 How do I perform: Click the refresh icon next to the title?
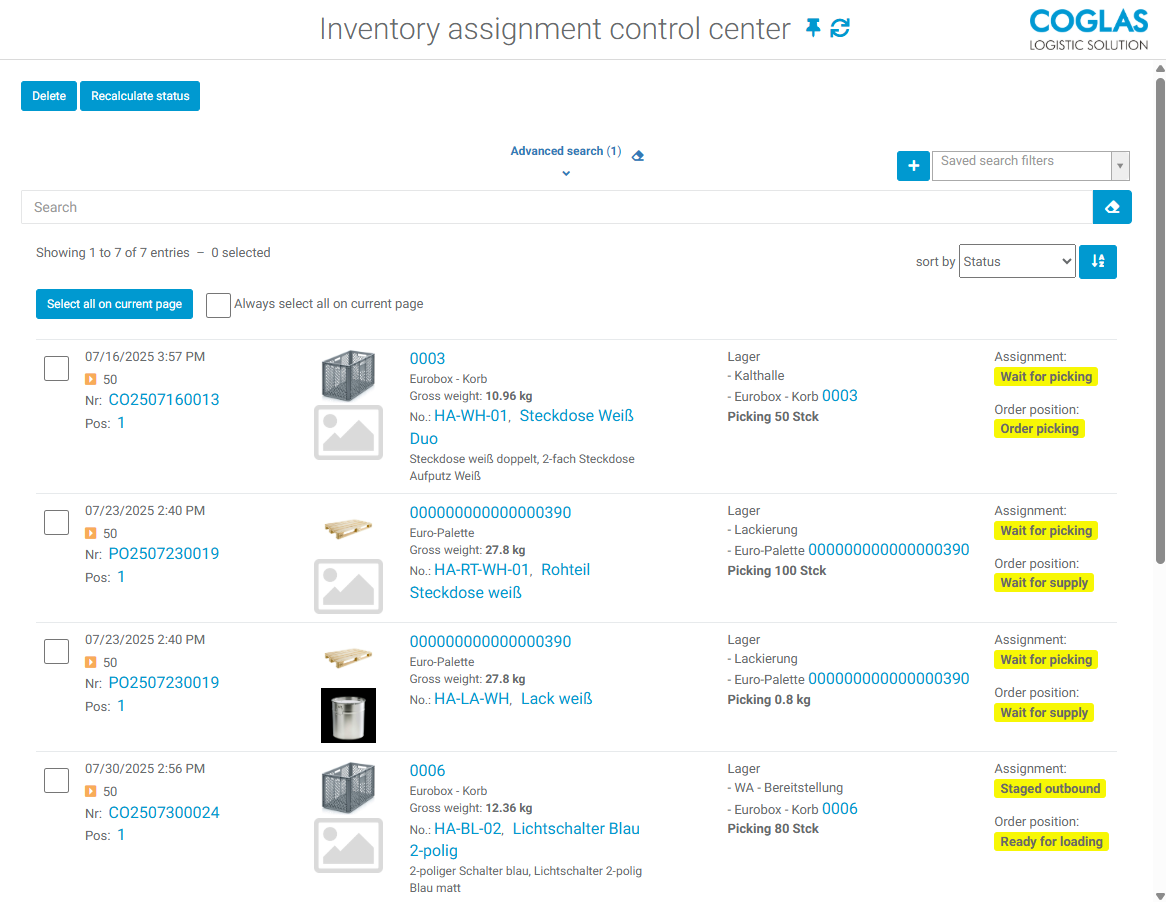pos(840,29)
